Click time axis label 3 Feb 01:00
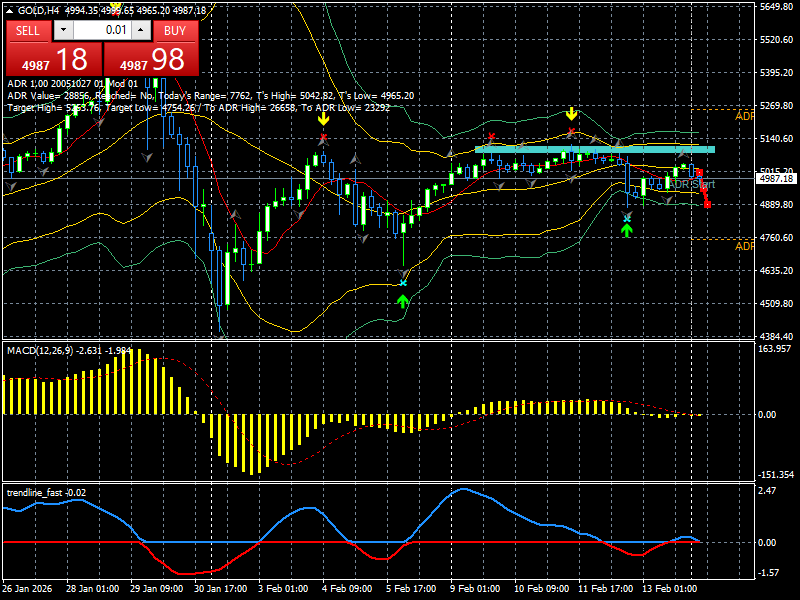Viewport: 800px width, 600px height. [x=283, y=589]
